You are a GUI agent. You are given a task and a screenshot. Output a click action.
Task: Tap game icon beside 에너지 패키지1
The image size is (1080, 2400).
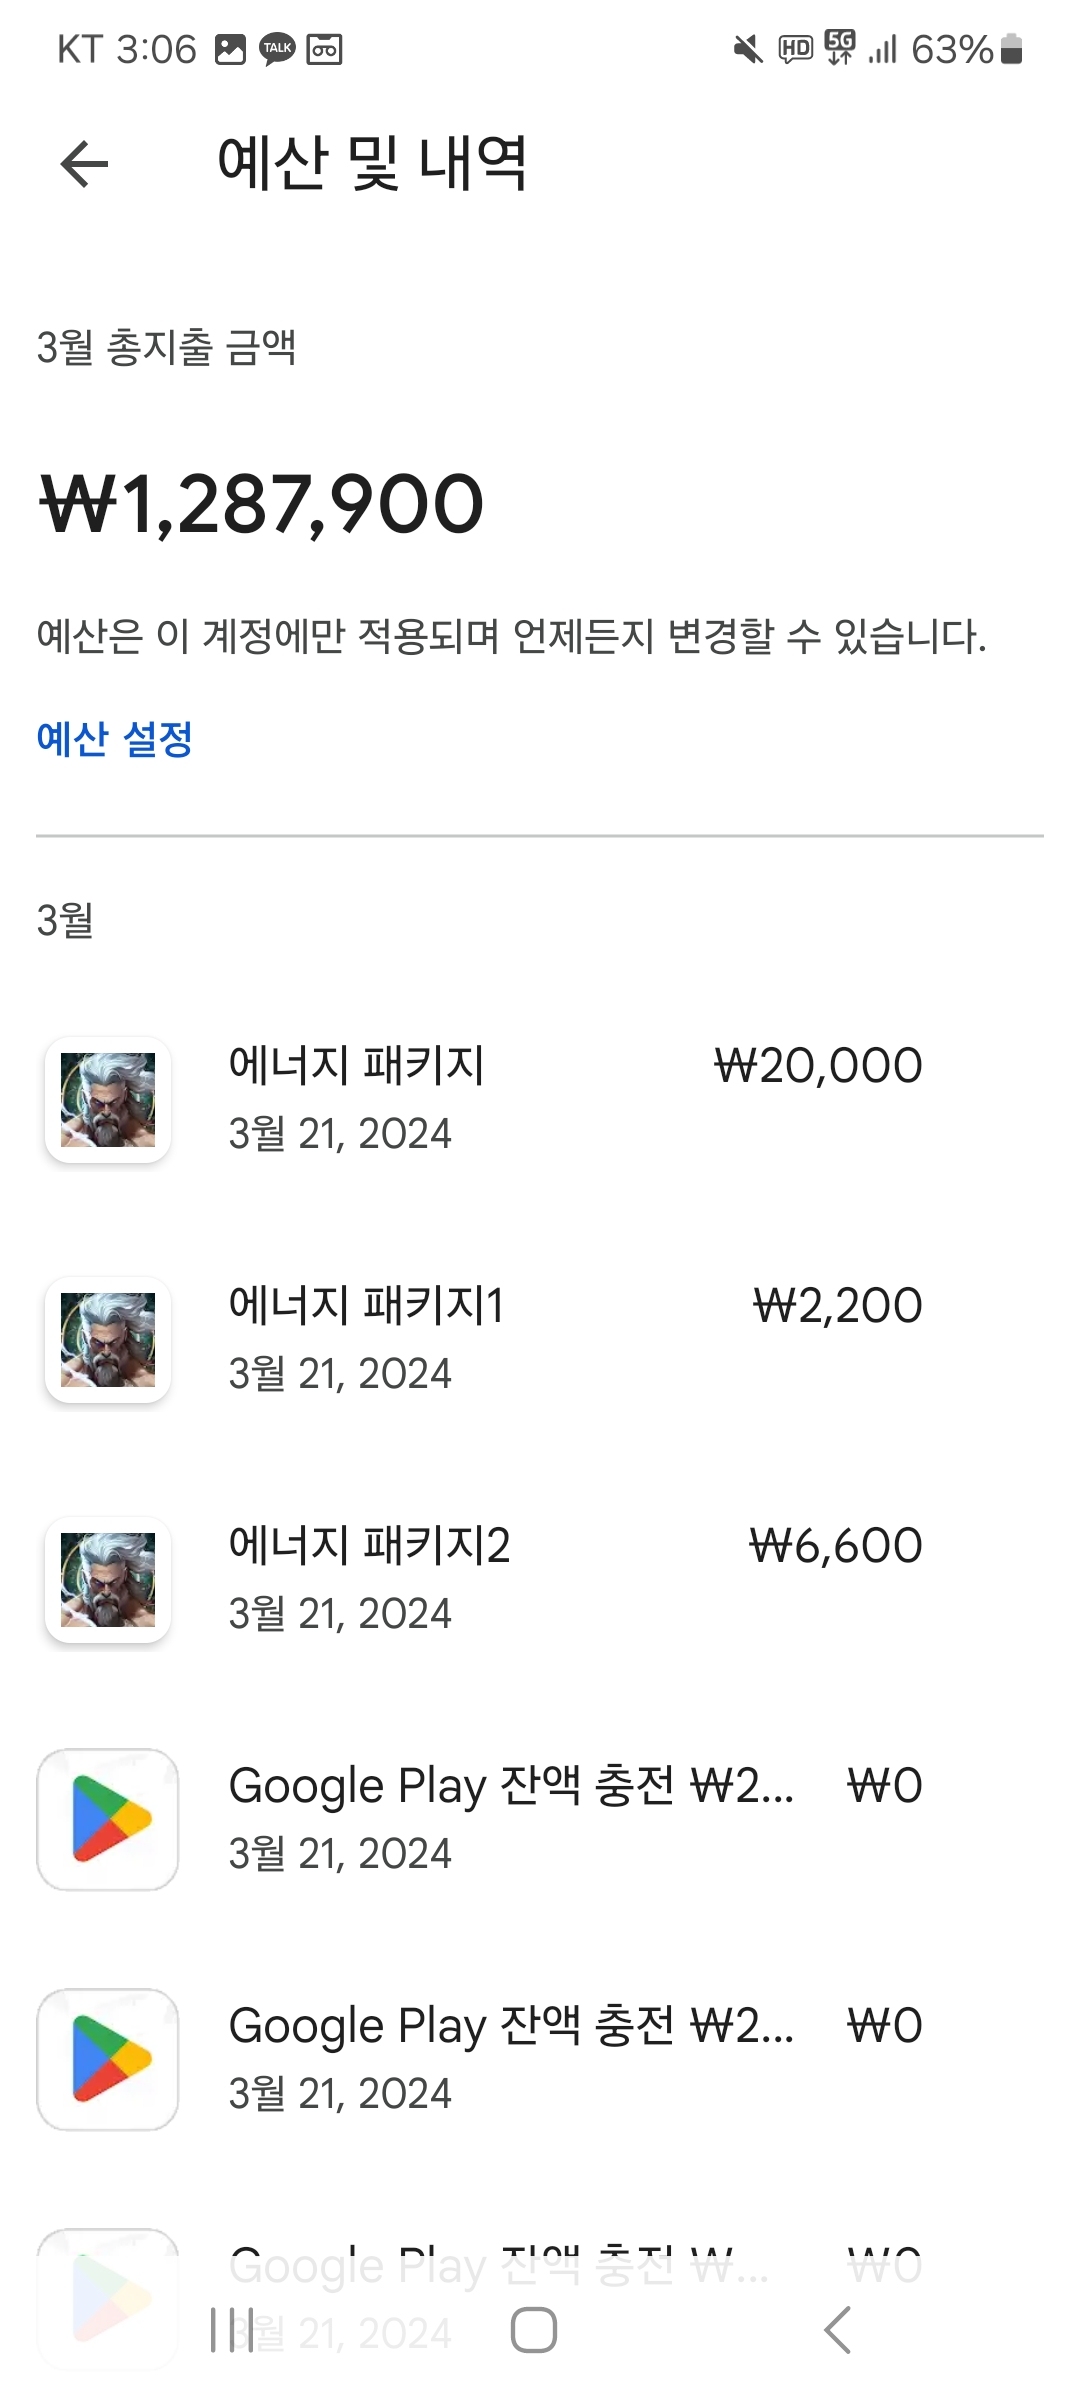tap(108, 1339)
